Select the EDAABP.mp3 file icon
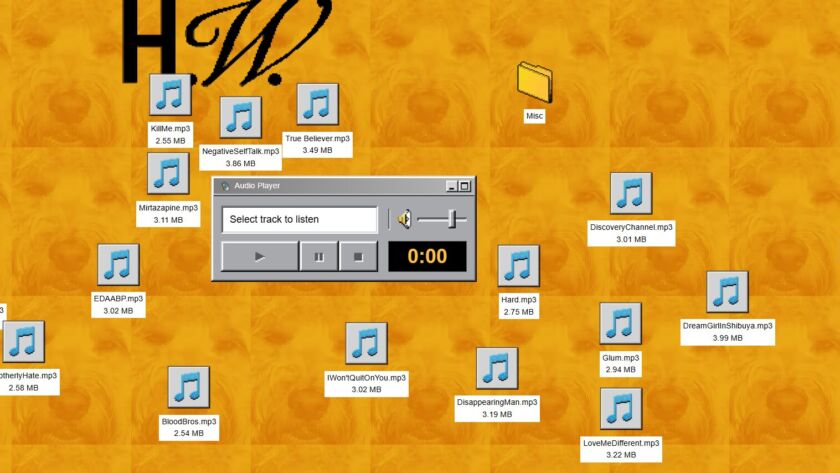 pyautogui.click(x=118, y=265)
